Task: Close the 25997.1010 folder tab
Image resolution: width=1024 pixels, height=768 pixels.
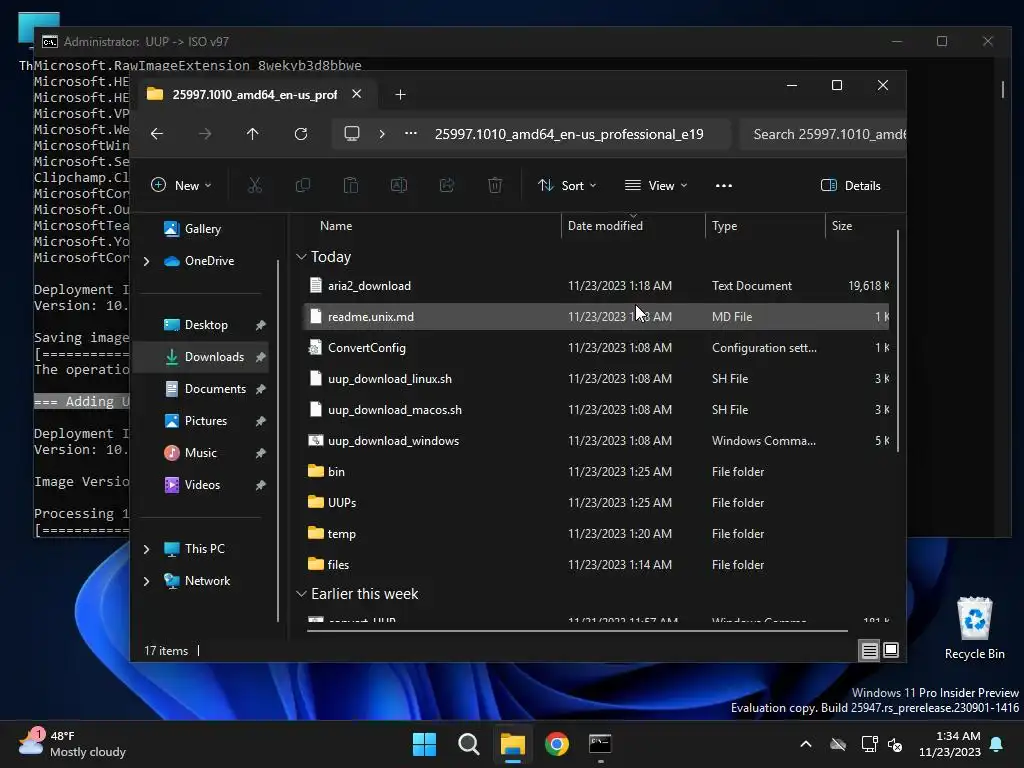Action: click(357, 94)
